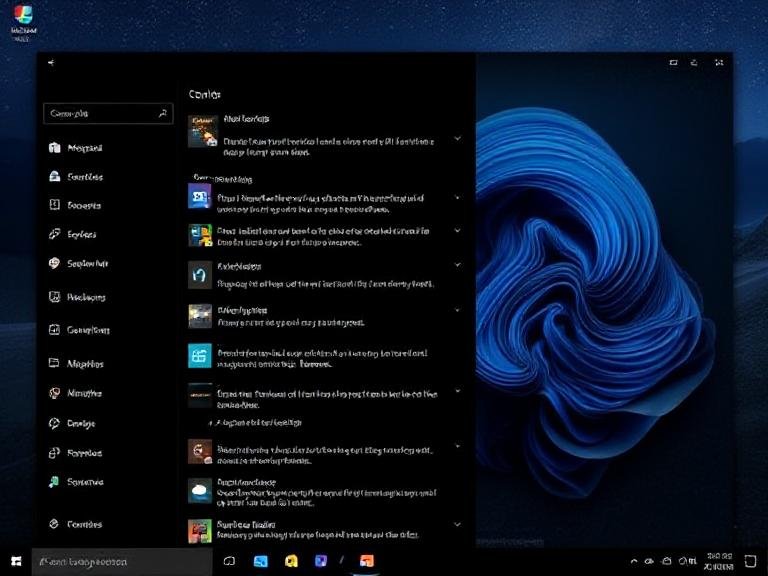Open Task View on the taskbar

coord(229,561)
